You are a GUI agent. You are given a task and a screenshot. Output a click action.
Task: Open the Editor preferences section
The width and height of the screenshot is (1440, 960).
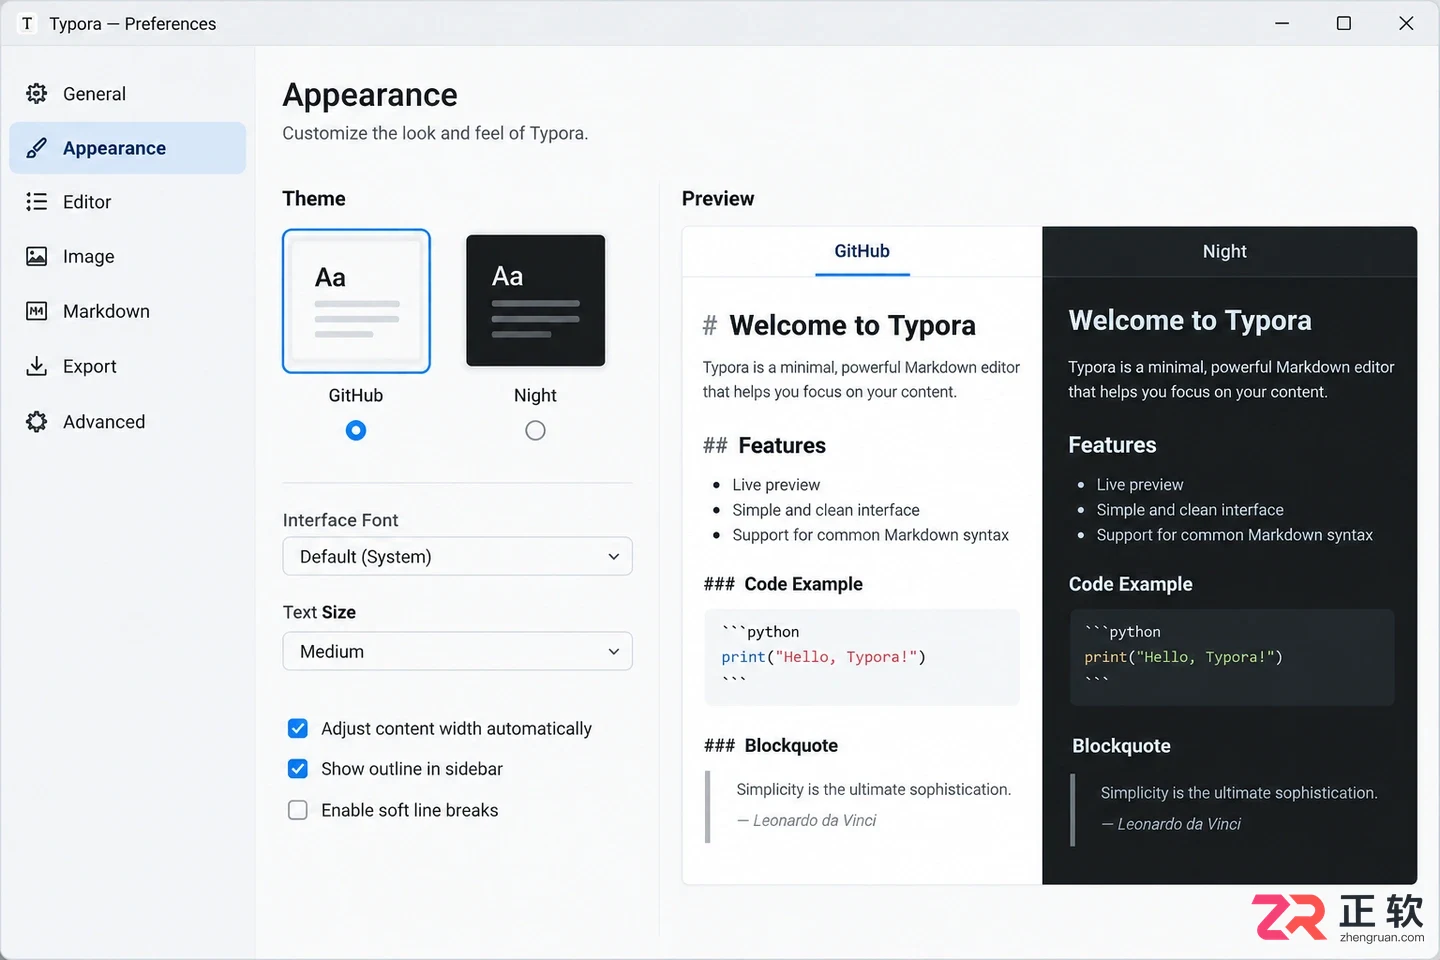point(128,202)
